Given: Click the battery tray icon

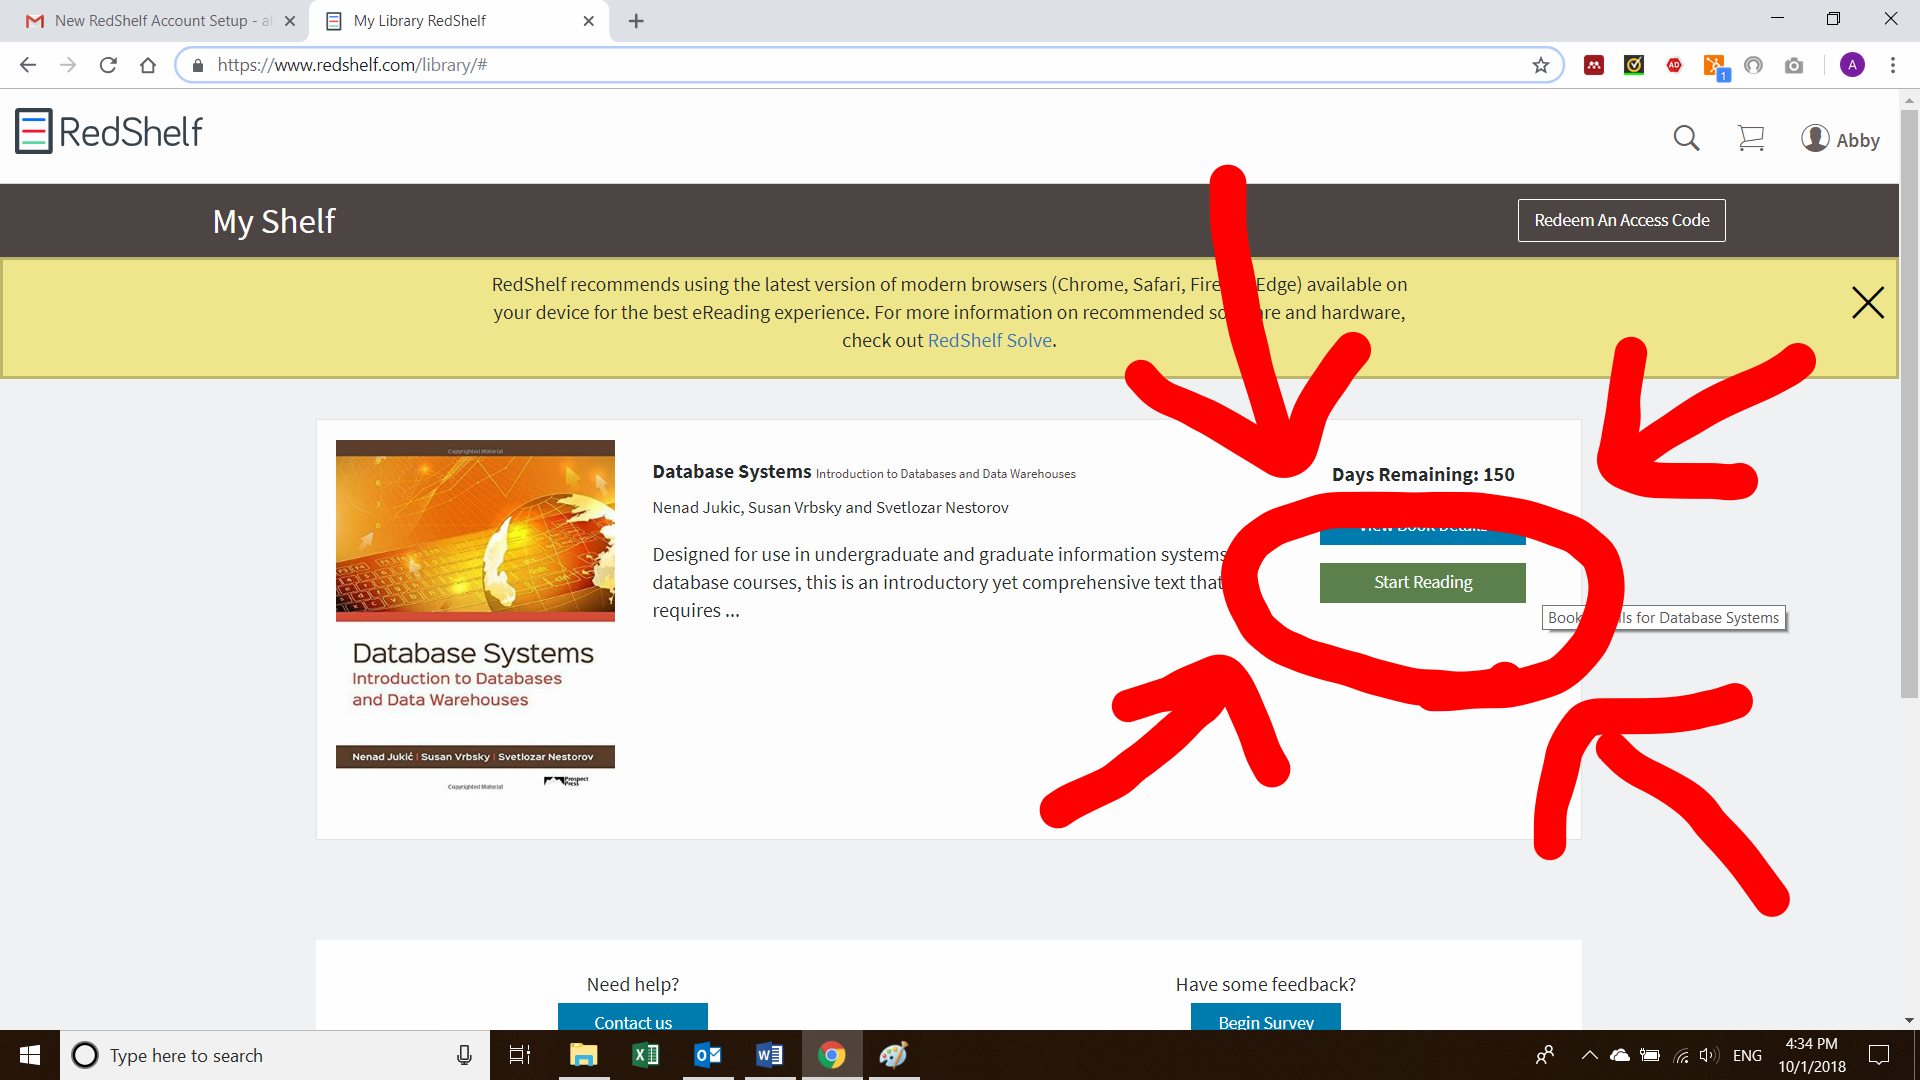Looking at the screenshot, I should pos(1650,1055).
